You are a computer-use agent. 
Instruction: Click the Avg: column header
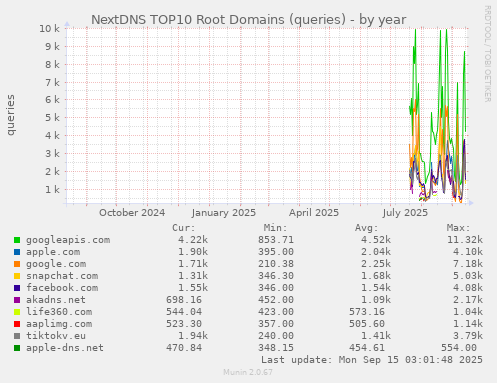(x=367, y=228)
